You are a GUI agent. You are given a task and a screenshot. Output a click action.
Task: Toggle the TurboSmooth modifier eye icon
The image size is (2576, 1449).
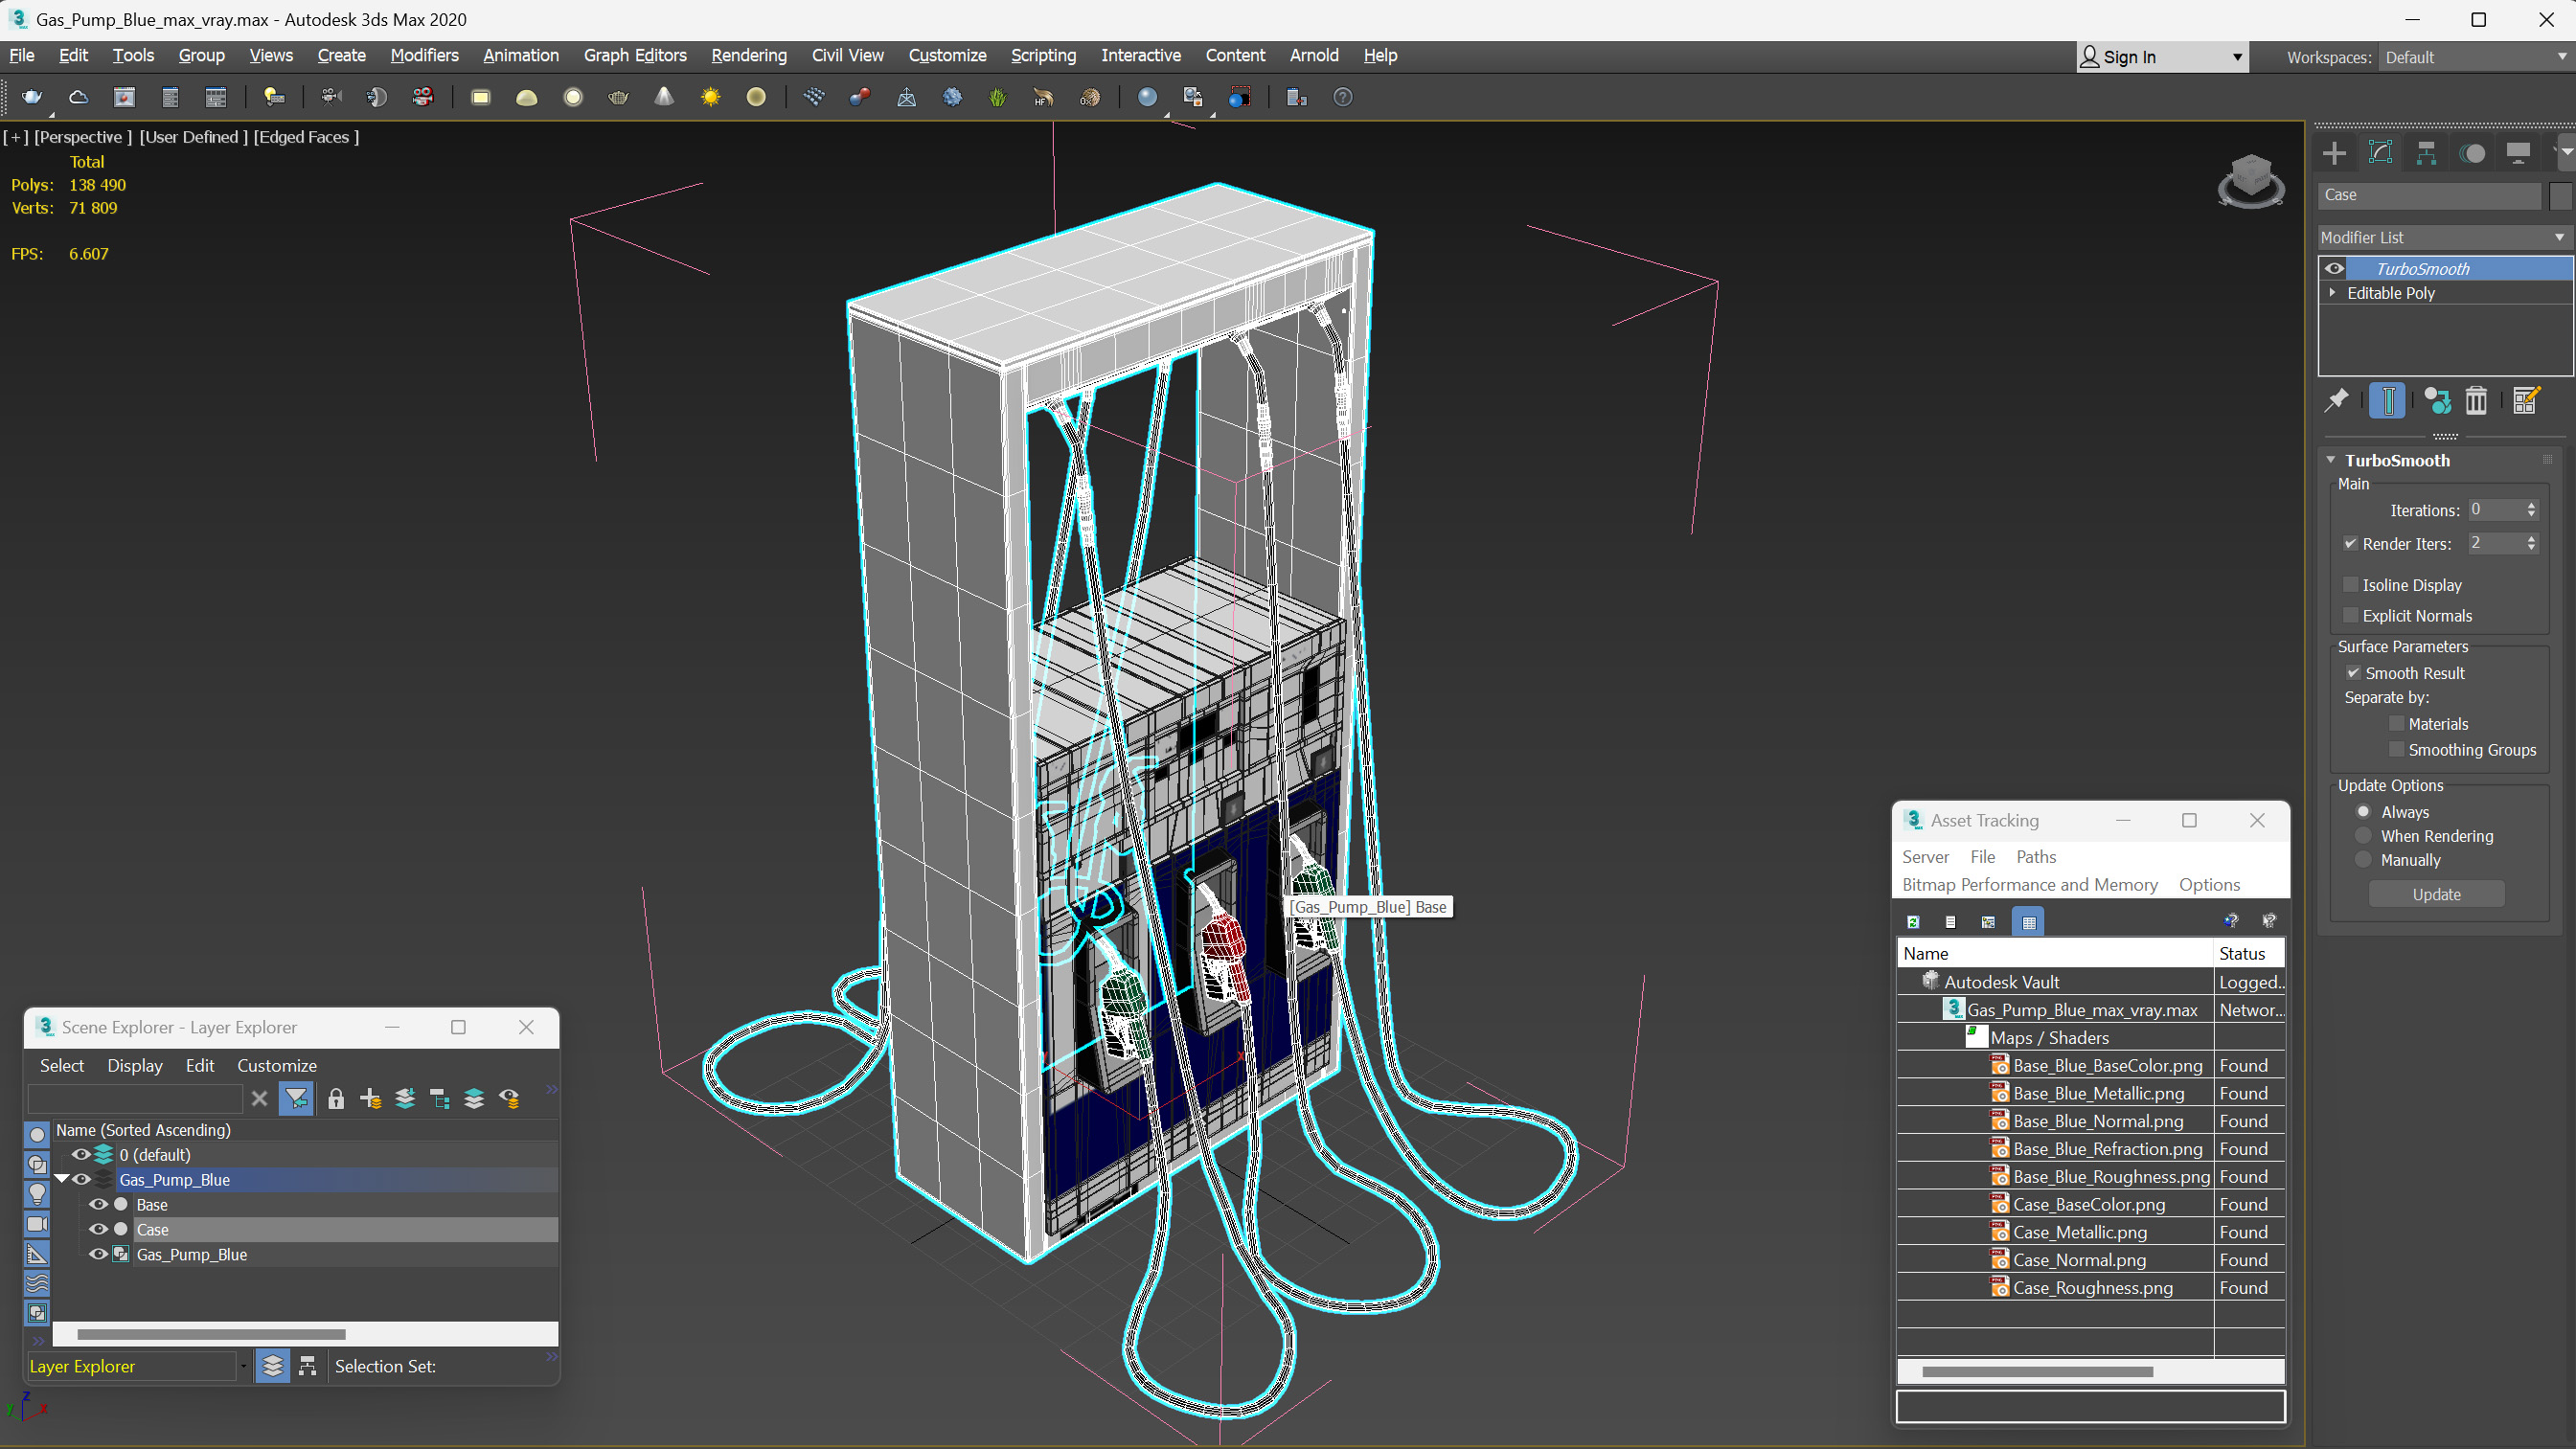point(2334,269)
